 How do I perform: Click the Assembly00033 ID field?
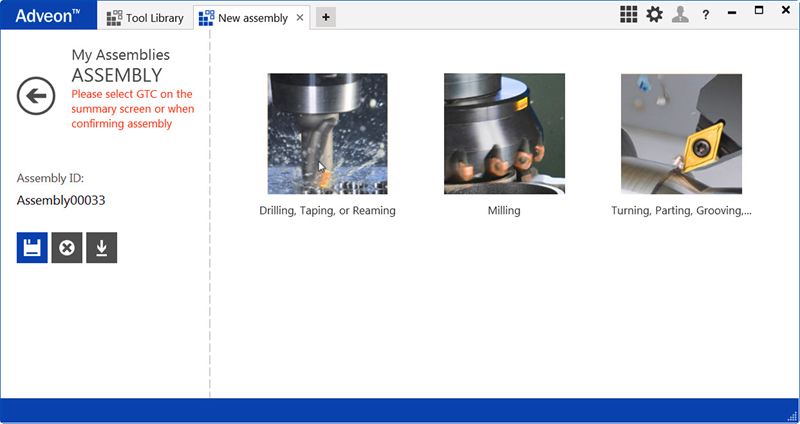point(61,200)
